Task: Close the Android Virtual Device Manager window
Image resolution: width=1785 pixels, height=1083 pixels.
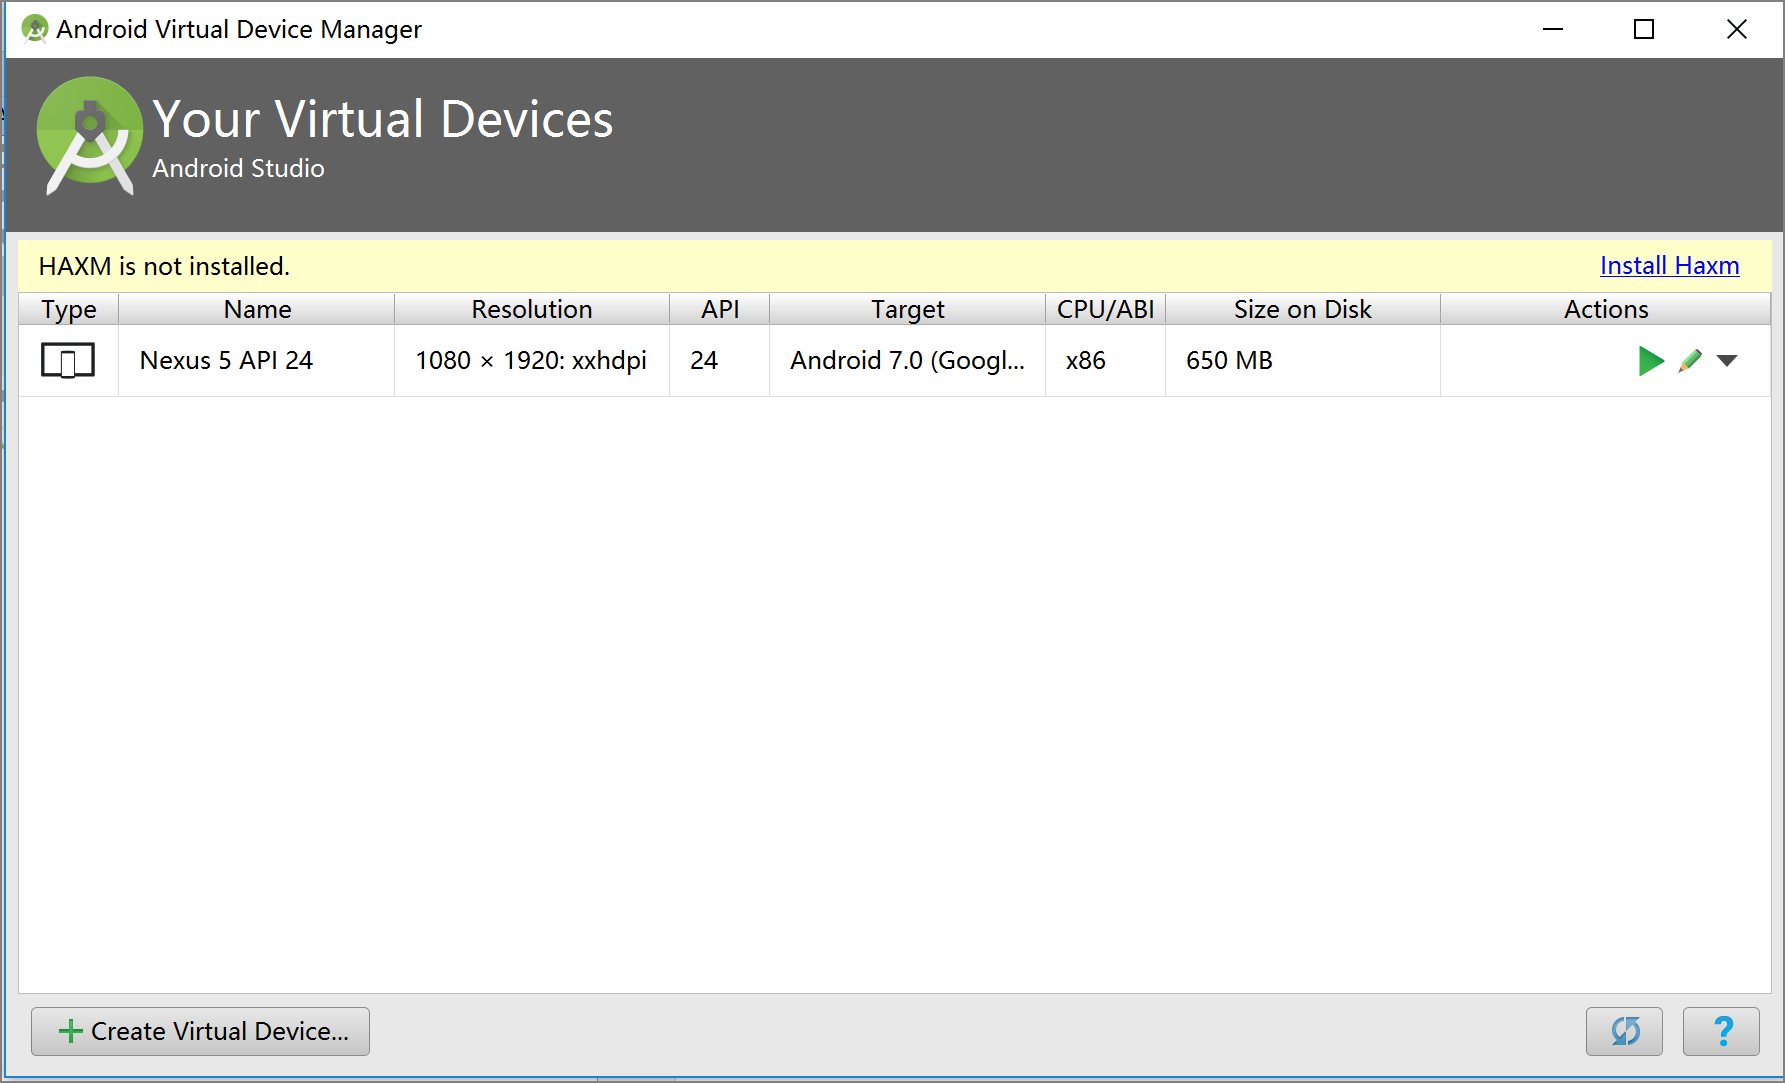Action: (x=1737, y=29)
